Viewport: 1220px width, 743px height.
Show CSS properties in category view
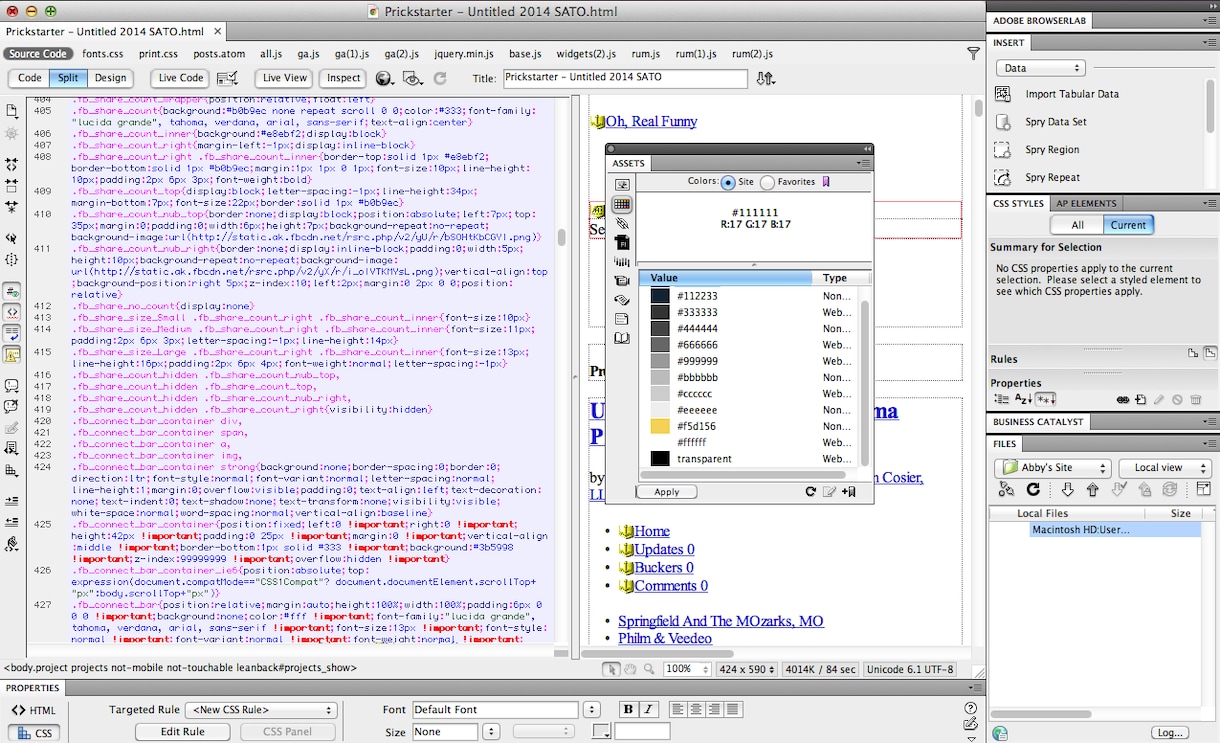coord(1003,399)
